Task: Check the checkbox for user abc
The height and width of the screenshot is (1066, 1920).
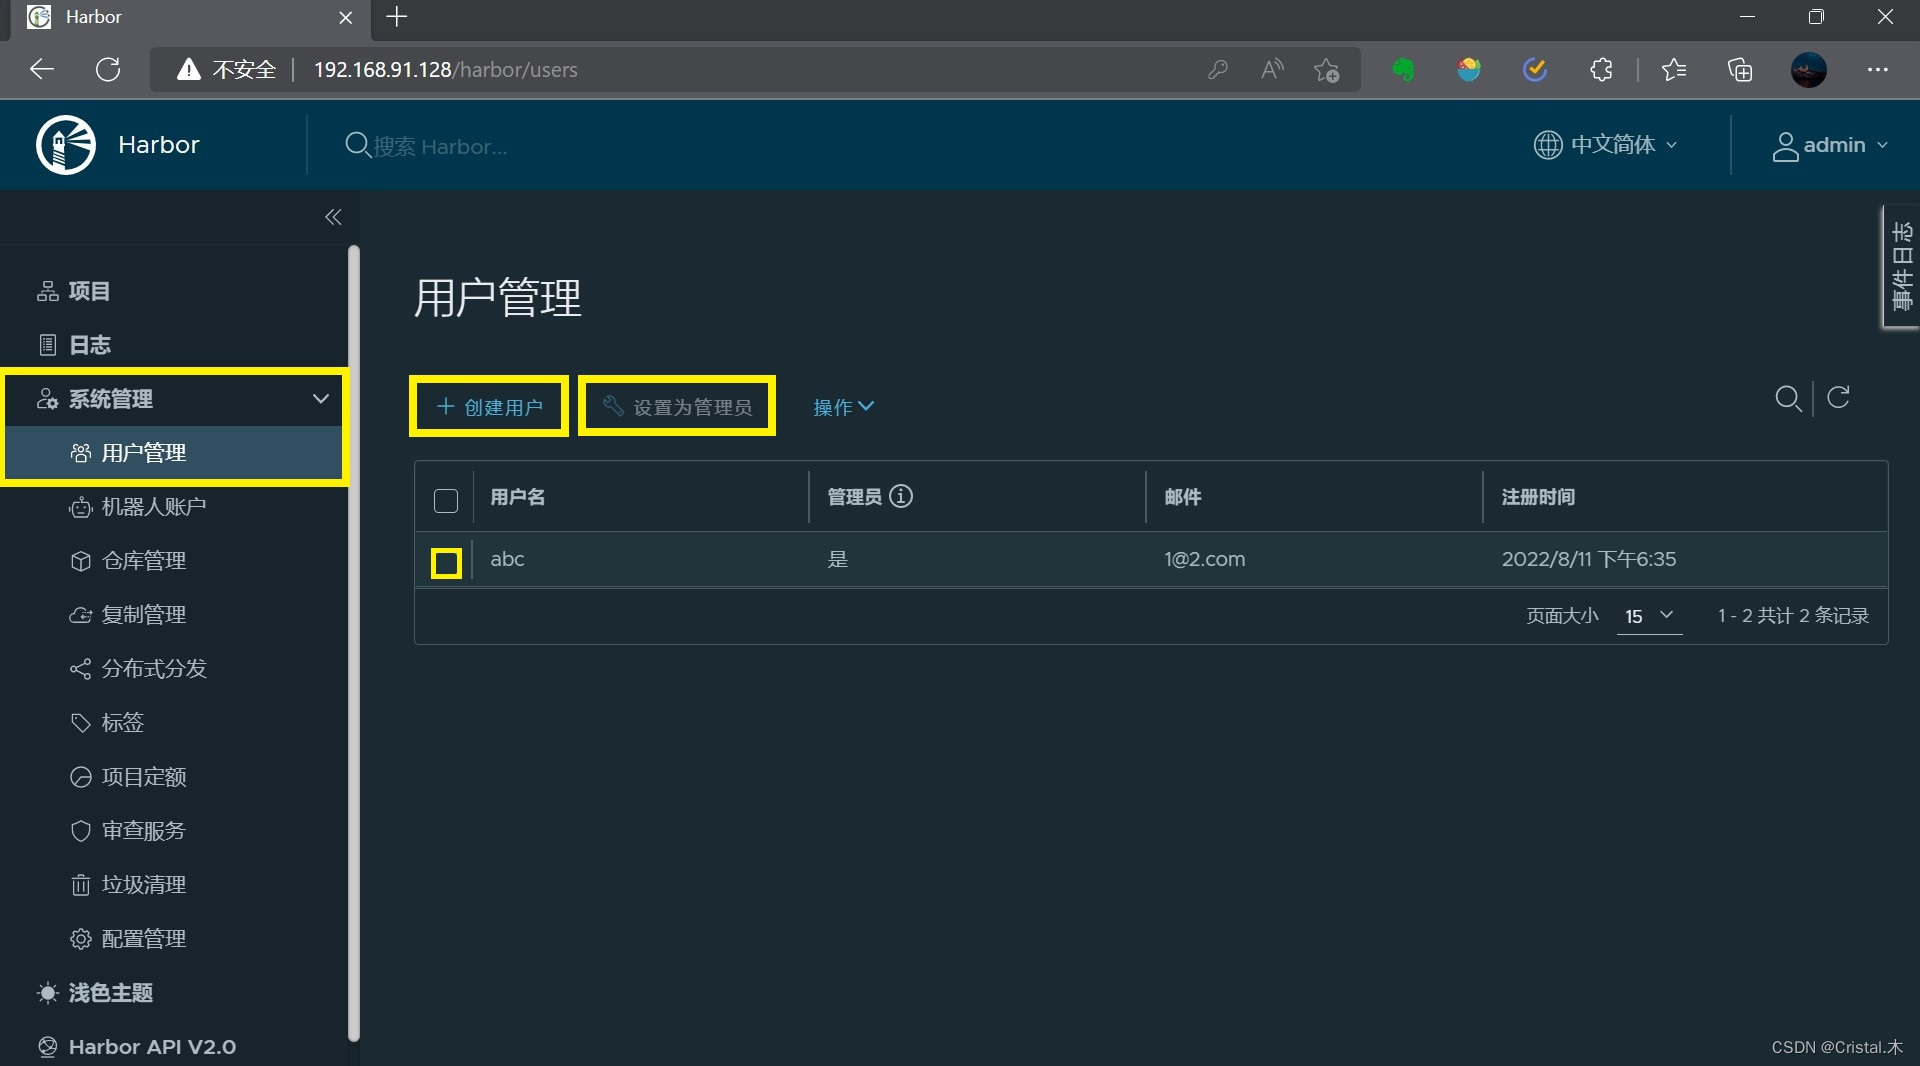Action: click(446, 563)
